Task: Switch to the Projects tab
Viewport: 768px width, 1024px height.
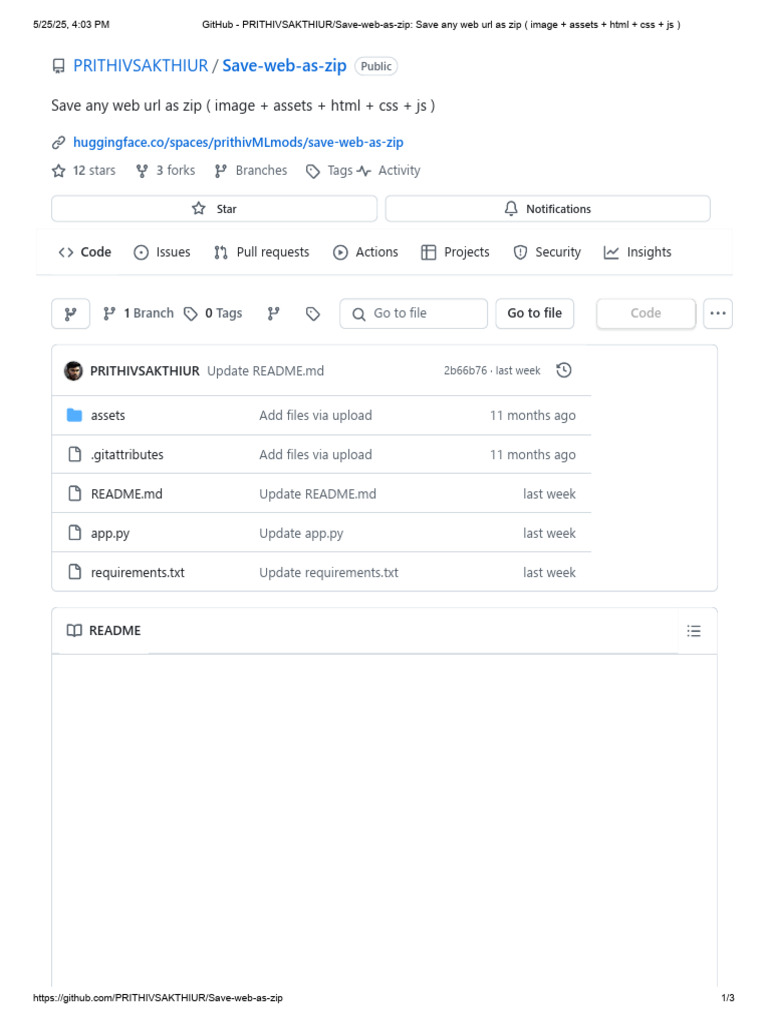Action: [455, 252]
